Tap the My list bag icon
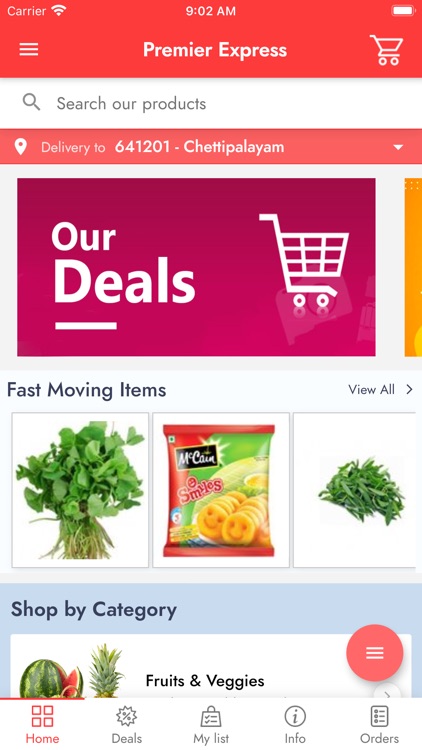422x750 pixels. click(211, 717)
